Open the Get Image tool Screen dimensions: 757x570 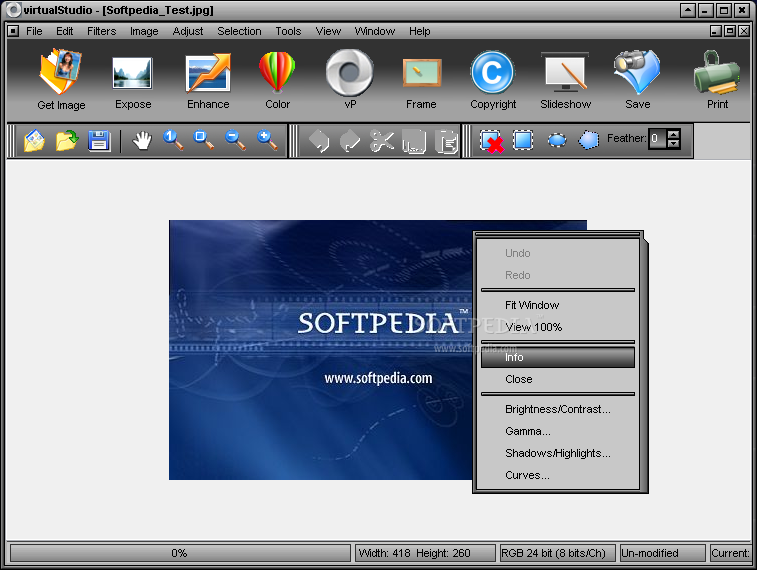click(61, 80)
